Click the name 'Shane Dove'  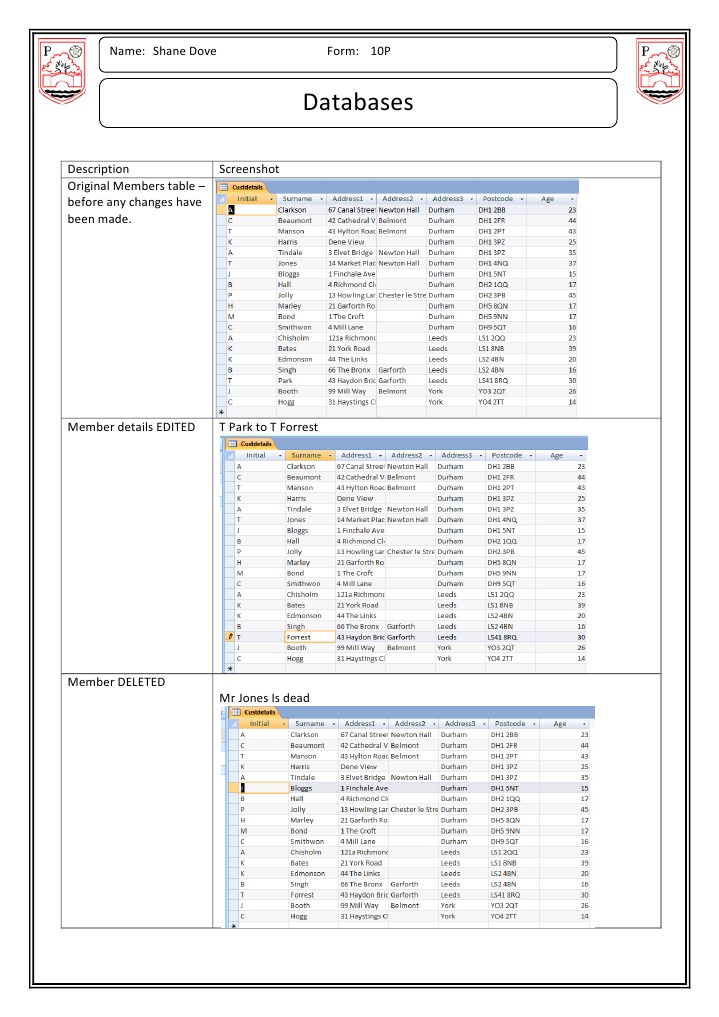coord(185,51)
